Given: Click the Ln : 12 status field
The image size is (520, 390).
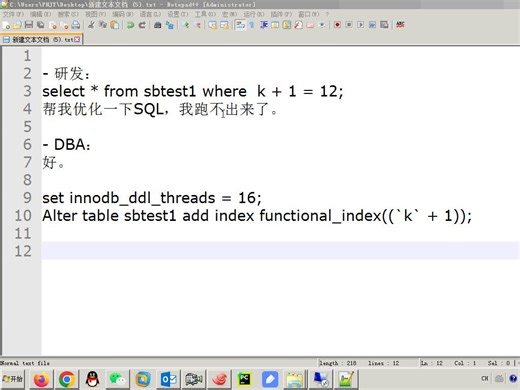Looking at the screenshot, I should (431, 363).
